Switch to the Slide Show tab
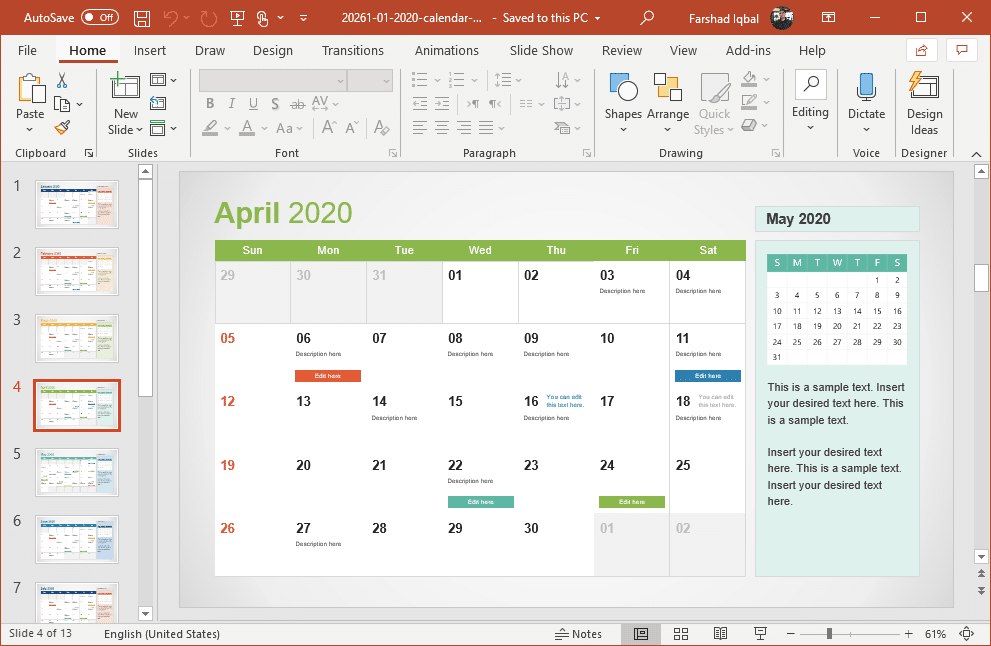991x646 pixels. tap(541, 50)
